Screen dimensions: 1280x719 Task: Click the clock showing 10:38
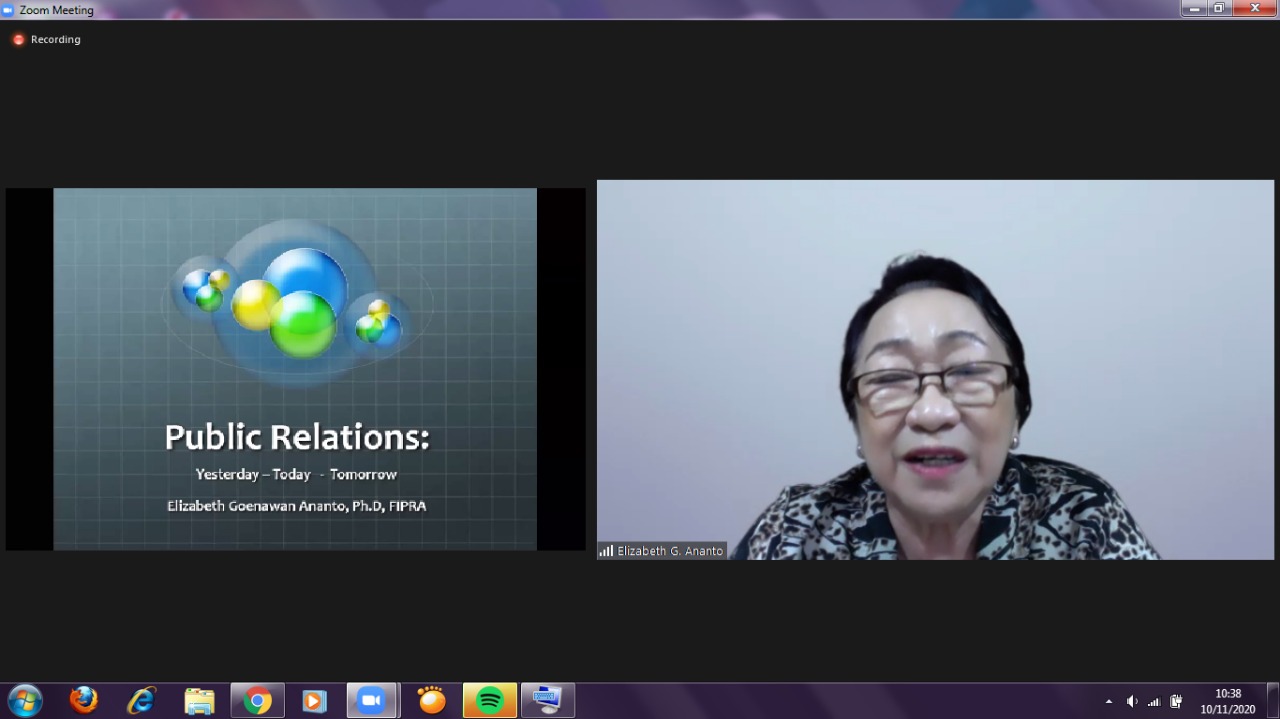1228,701
